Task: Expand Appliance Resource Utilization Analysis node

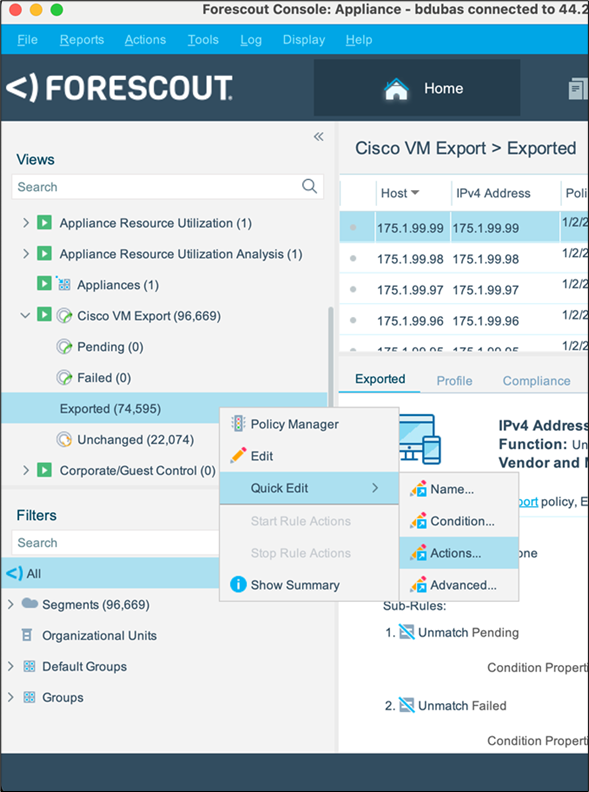Action: [x=26, y=254]
